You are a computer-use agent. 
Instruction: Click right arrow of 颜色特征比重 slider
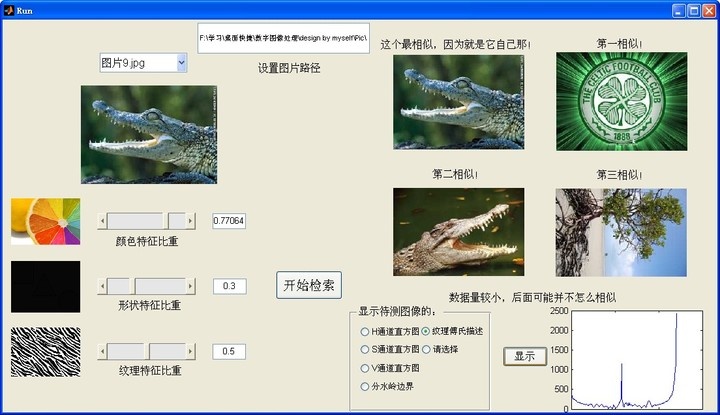tap(190, 221)
